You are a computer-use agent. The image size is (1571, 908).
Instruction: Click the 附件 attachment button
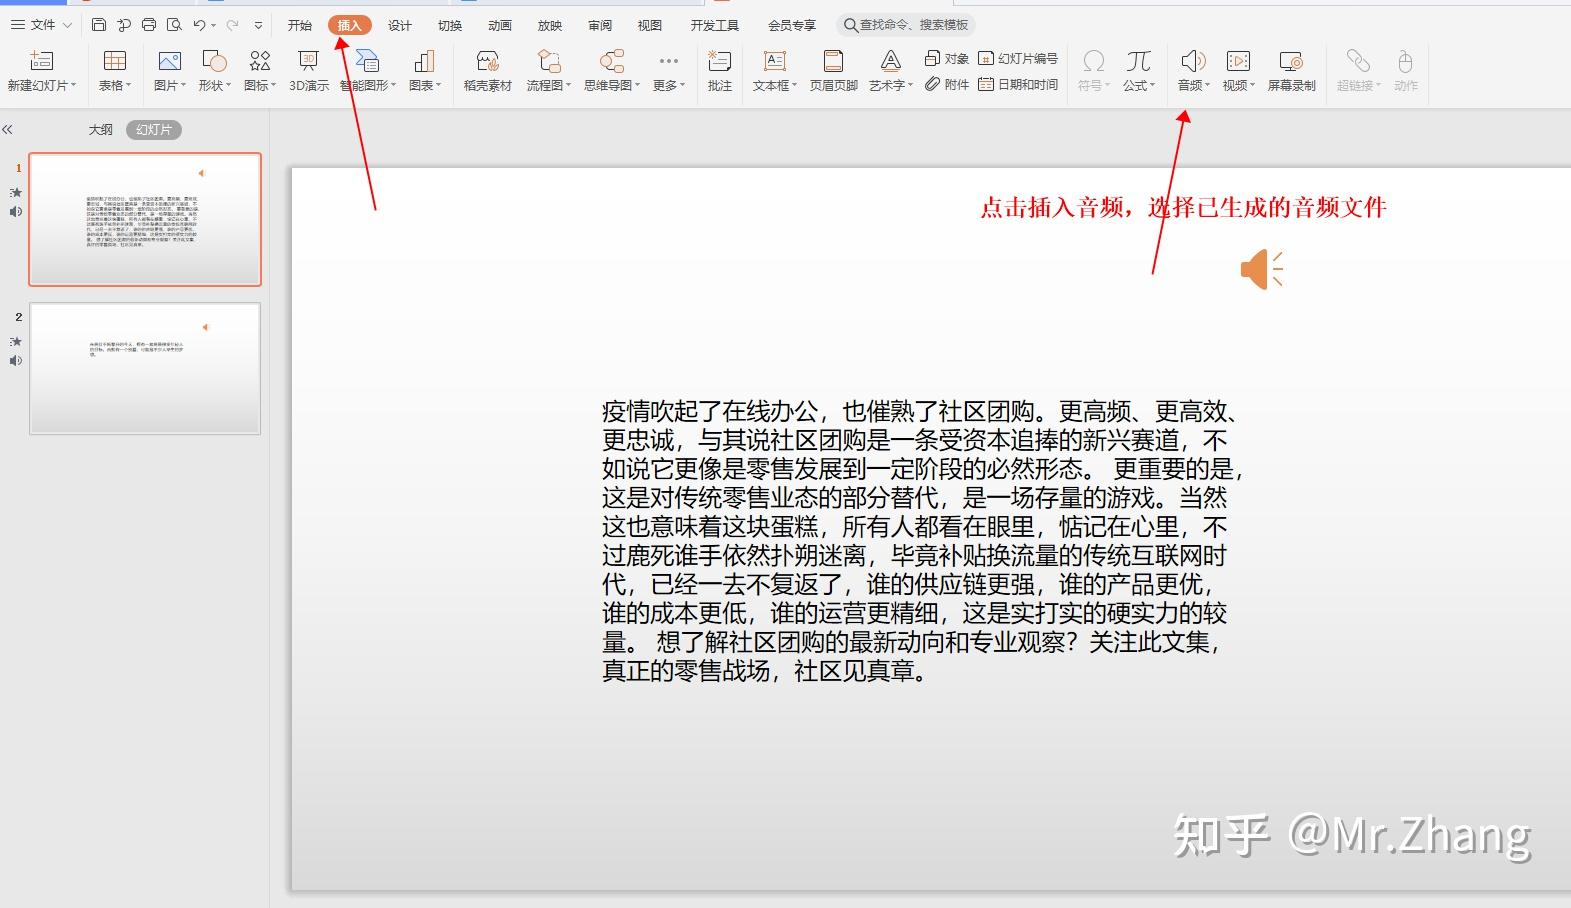point(947,84)
